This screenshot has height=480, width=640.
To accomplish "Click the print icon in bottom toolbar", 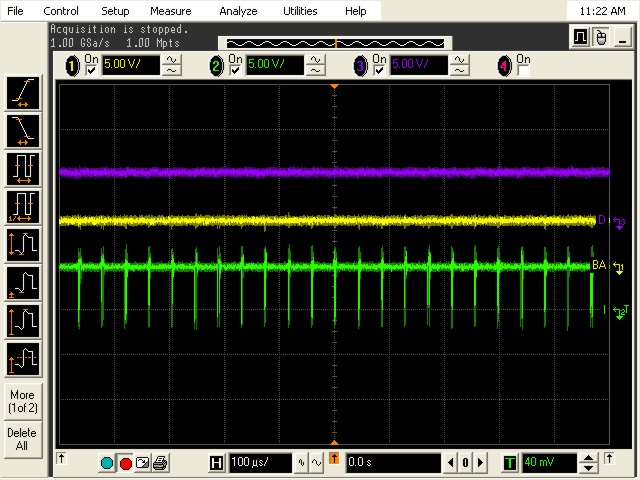I will tap(160, 463).
